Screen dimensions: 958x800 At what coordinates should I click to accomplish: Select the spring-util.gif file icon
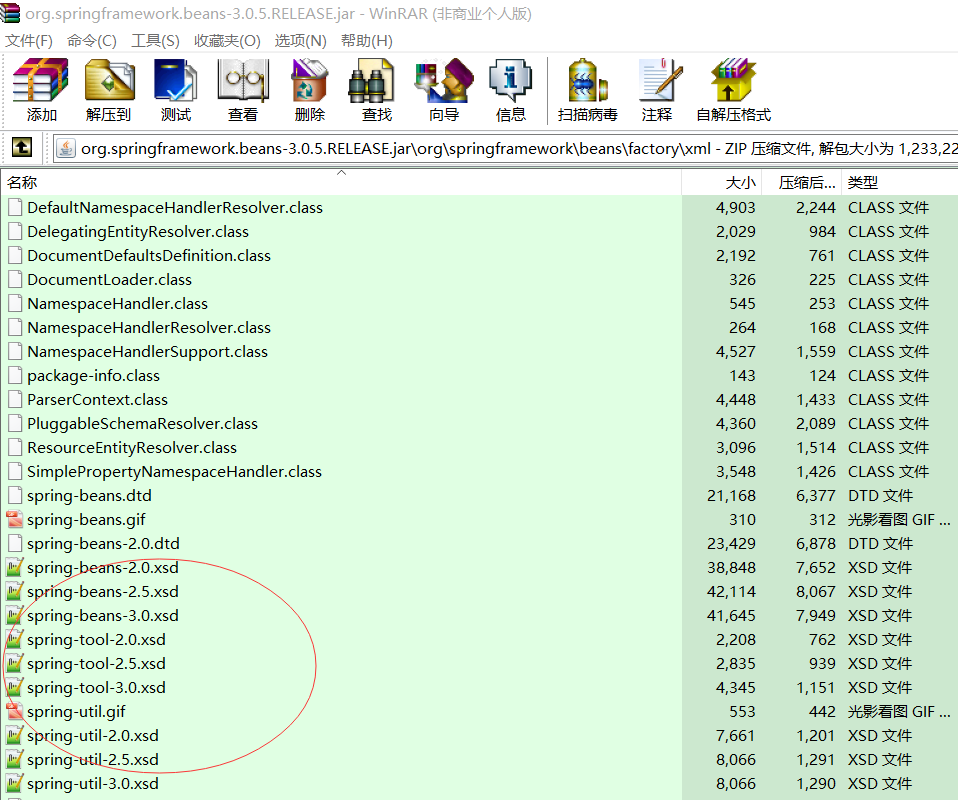(15, 711)
